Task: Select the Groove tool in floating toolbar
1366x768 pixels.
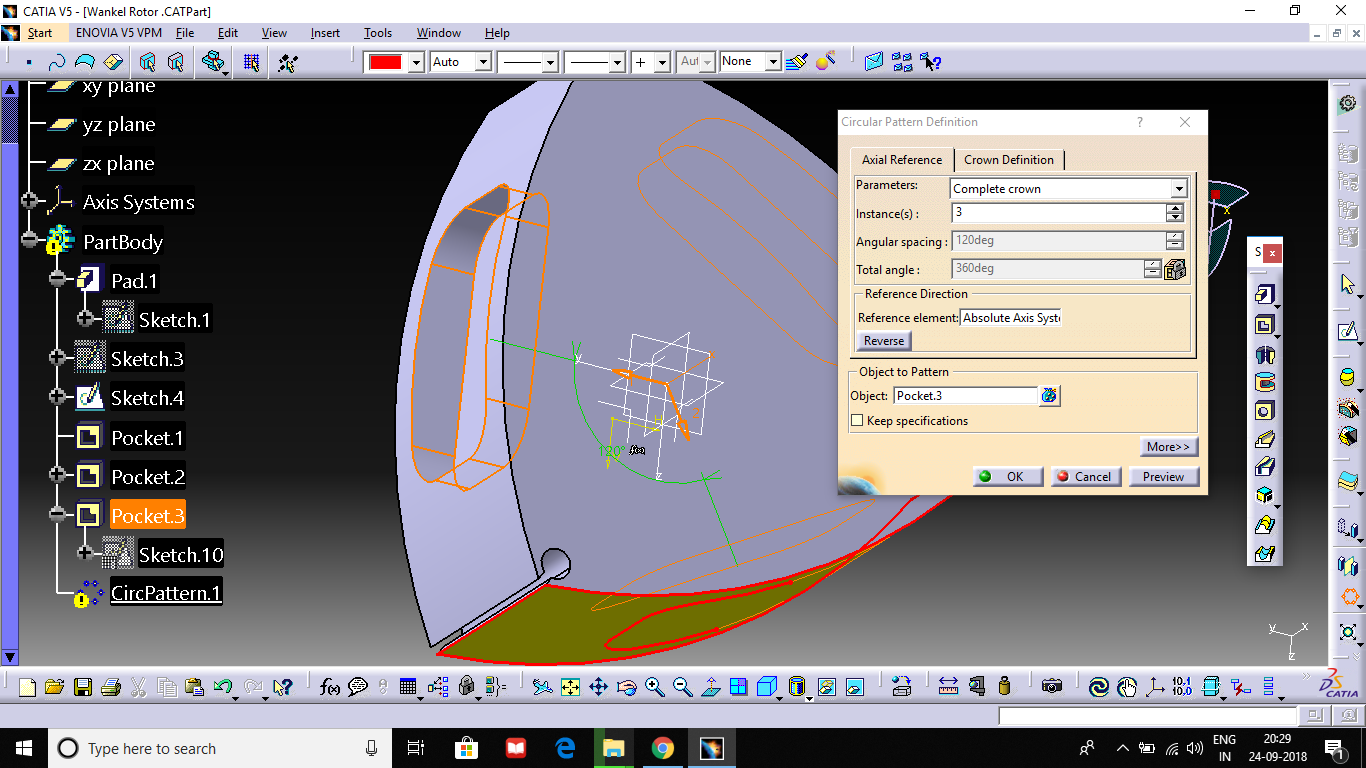Action: (x=1265, y=382)
